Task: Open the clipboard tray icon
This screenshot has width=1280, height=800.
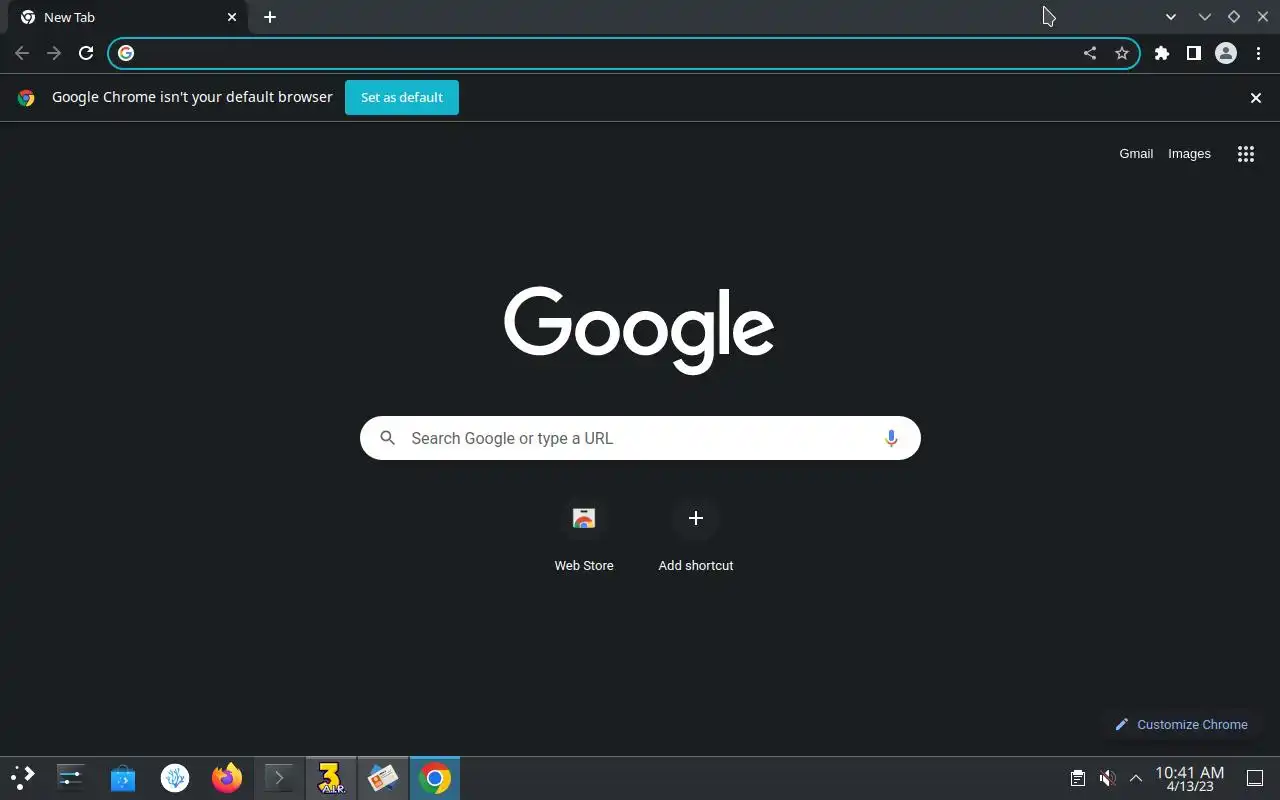Action: [x=1078, y=778]
